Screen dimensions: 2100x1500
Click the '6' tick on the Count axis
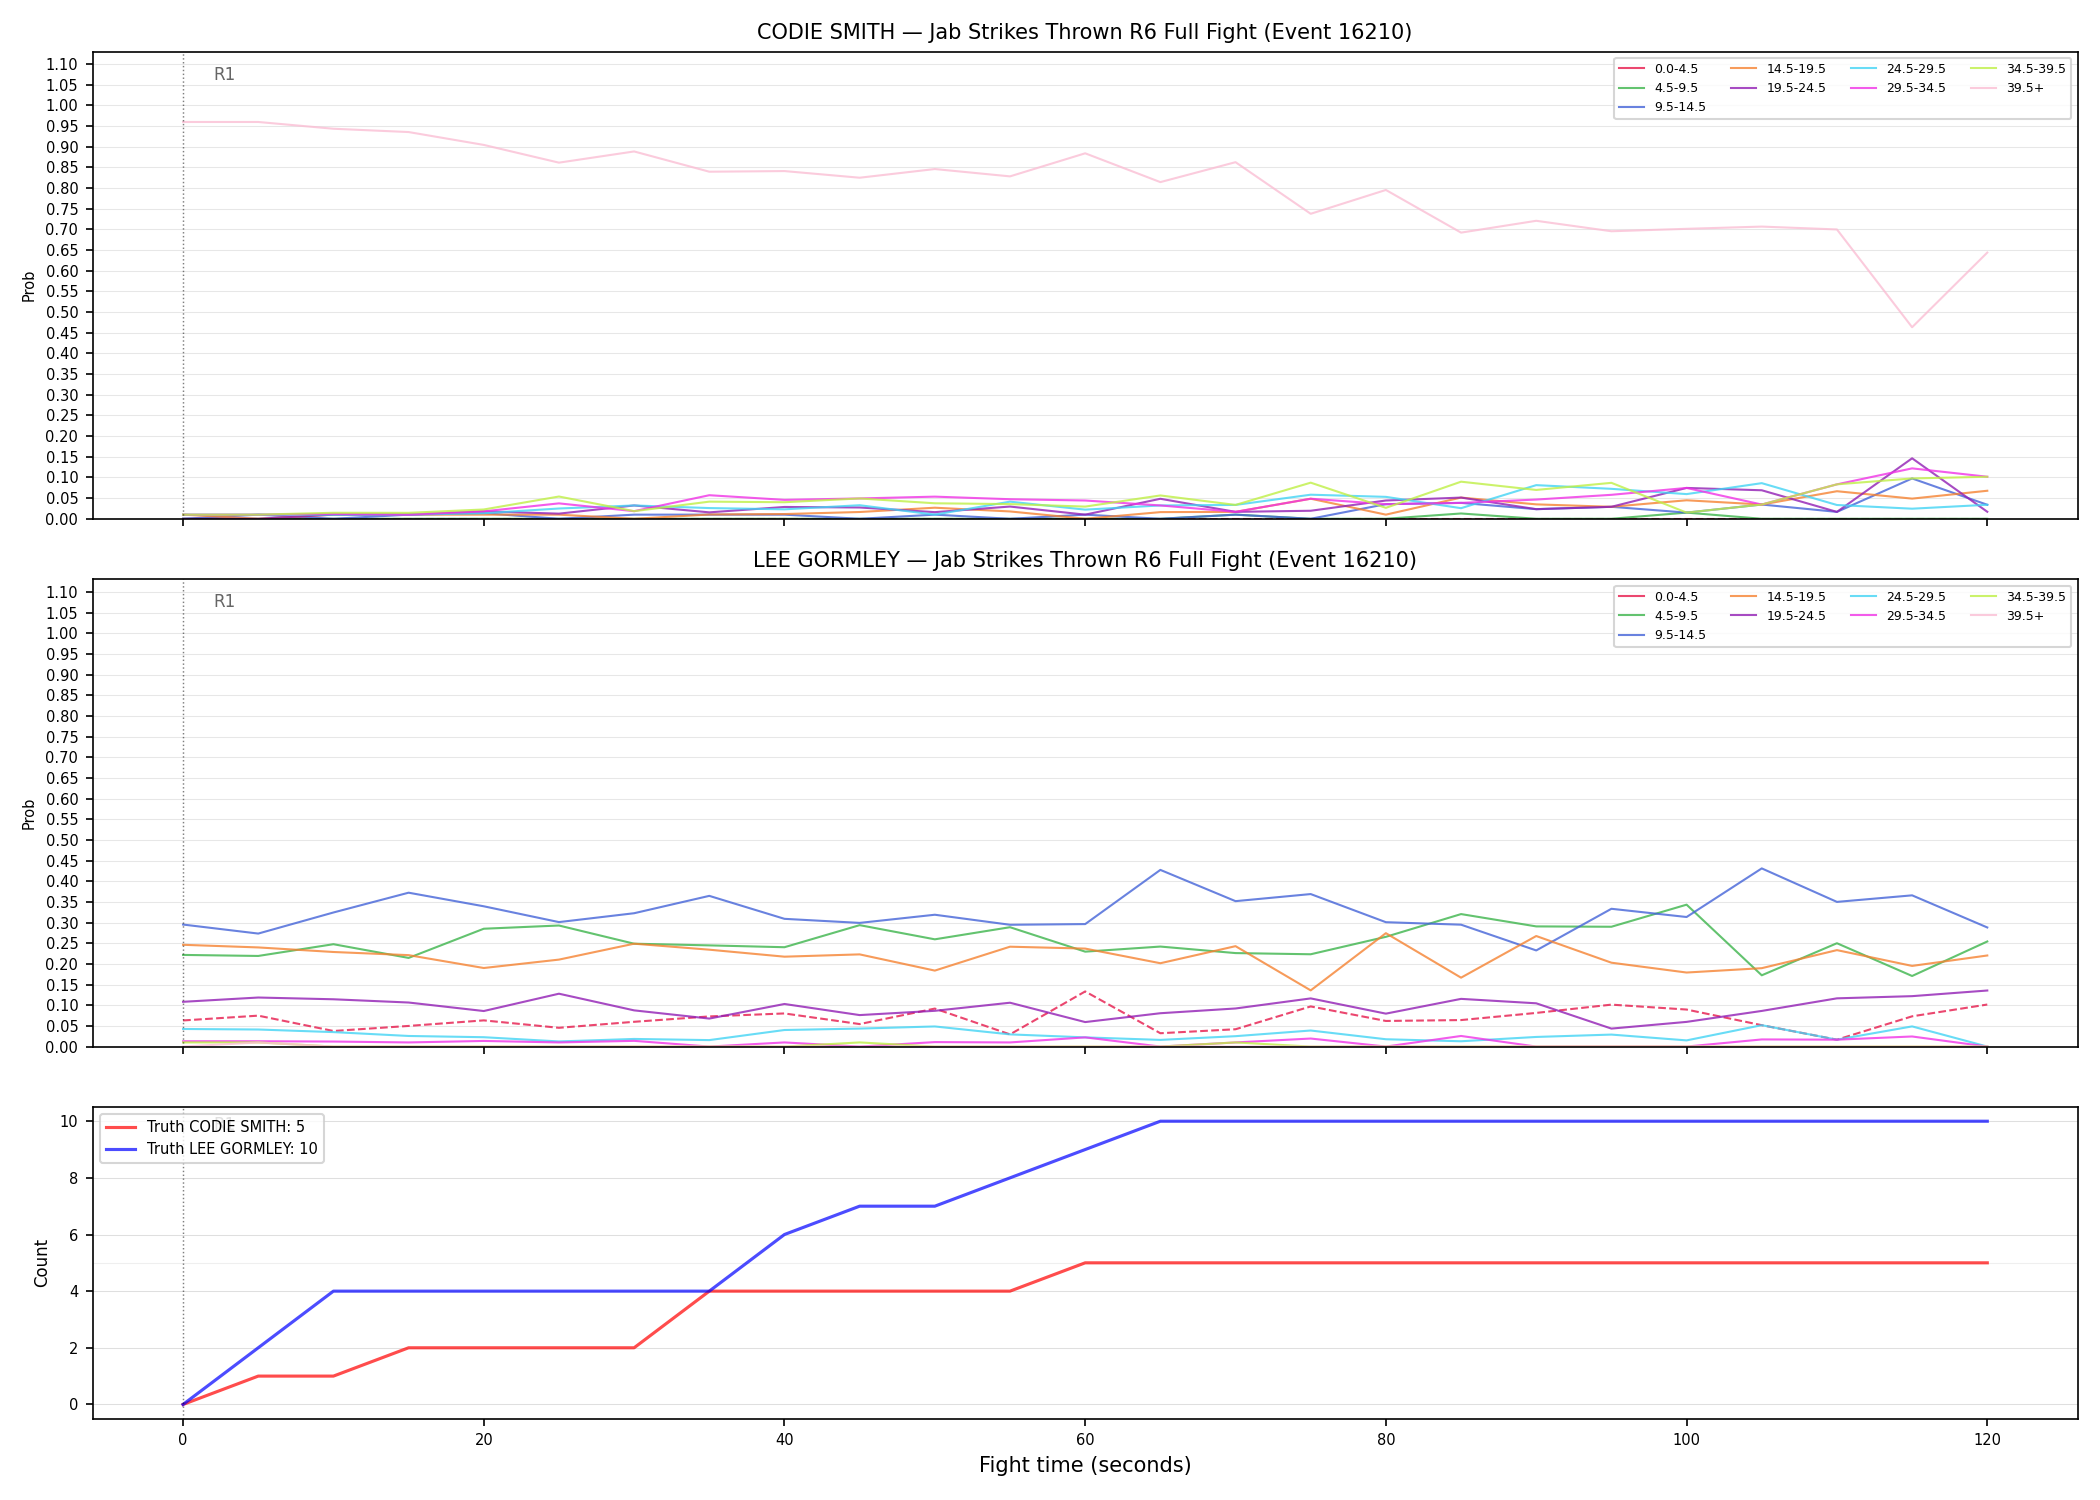pos(73,1235)
